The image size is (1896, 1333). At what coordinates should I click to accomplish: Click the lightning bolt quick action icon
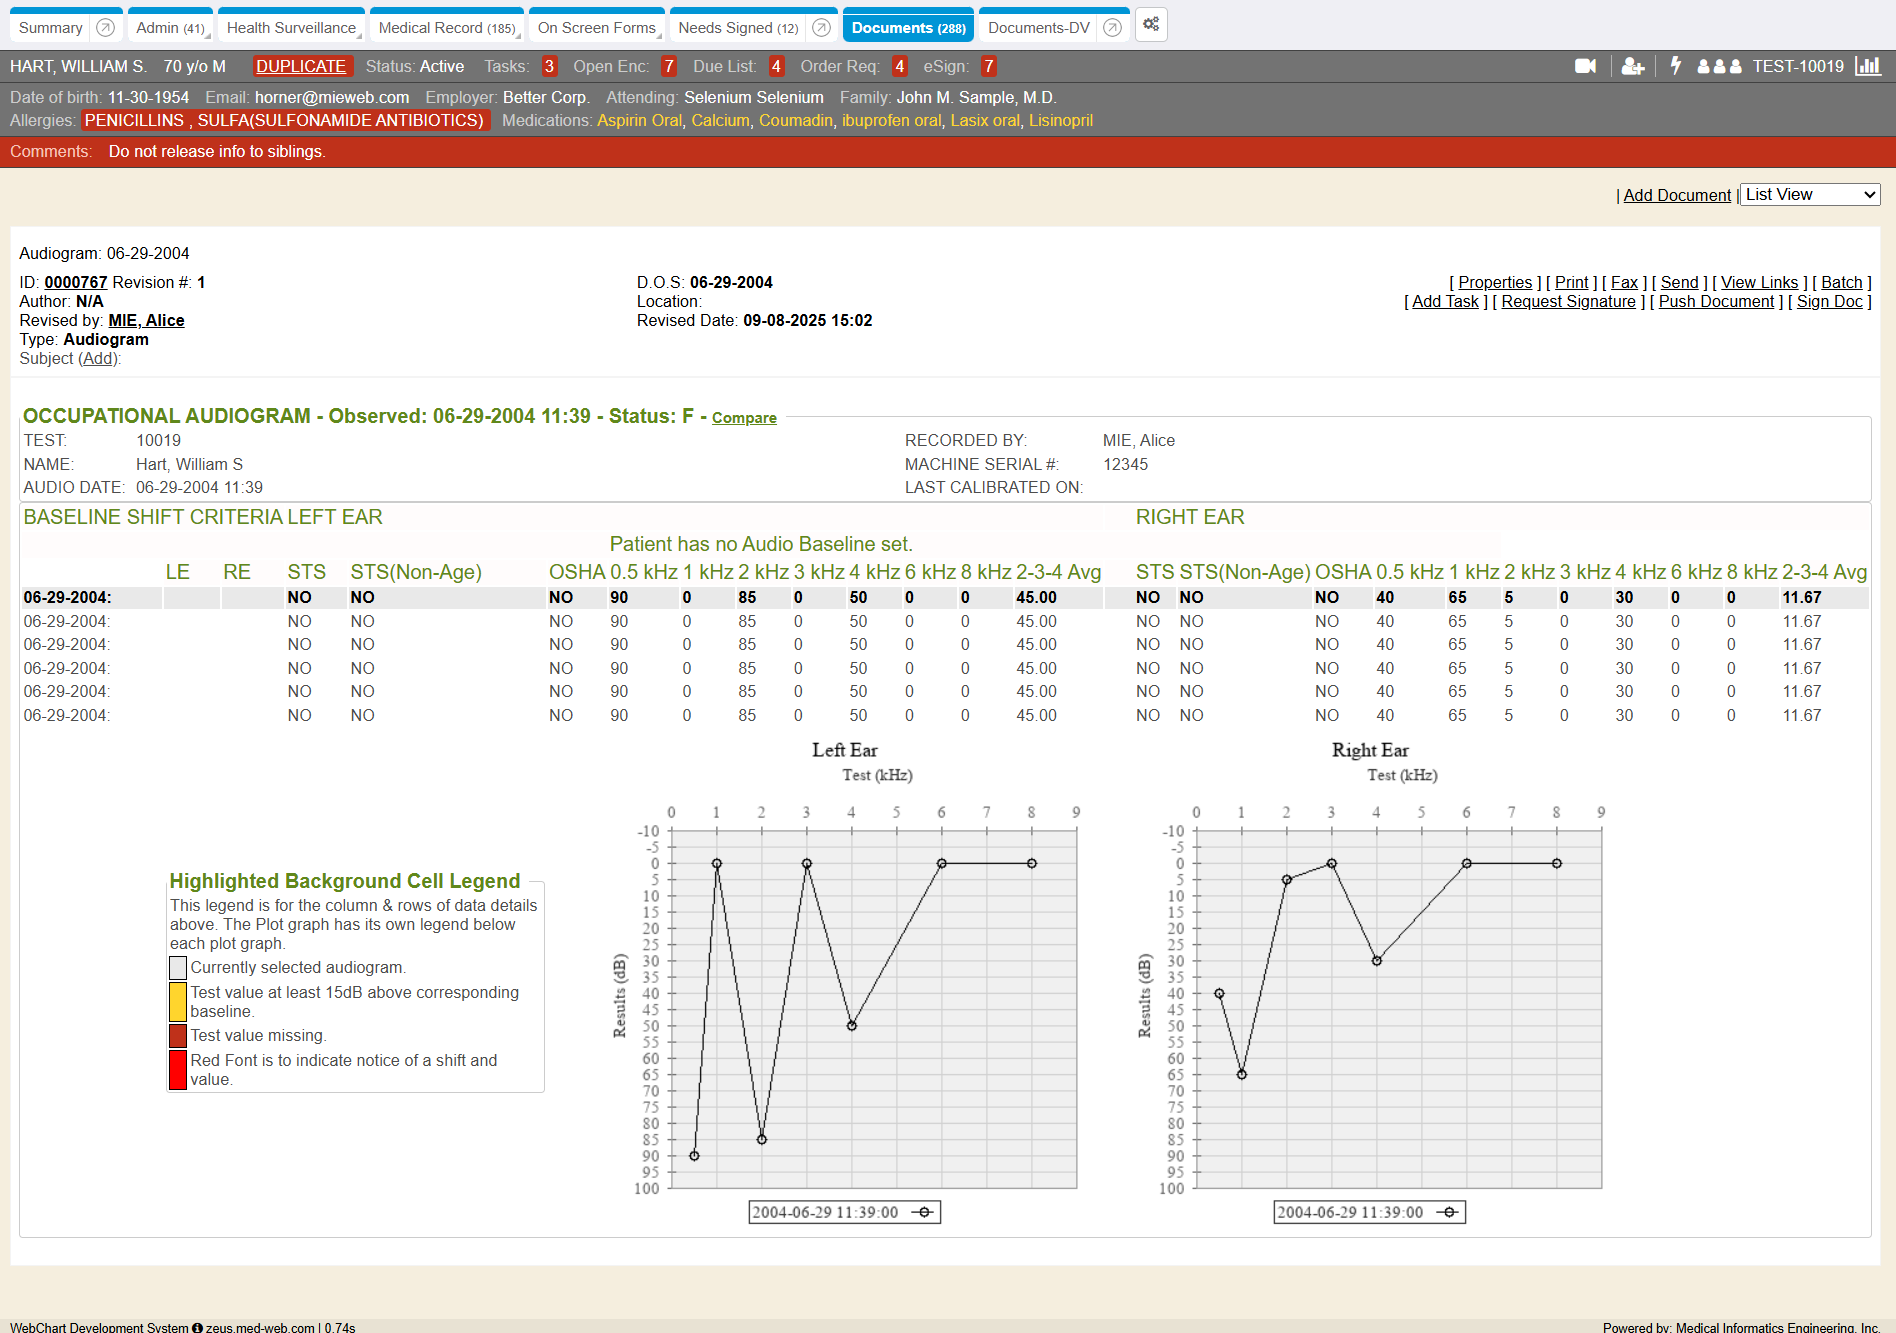click(x=1676, y=66)
